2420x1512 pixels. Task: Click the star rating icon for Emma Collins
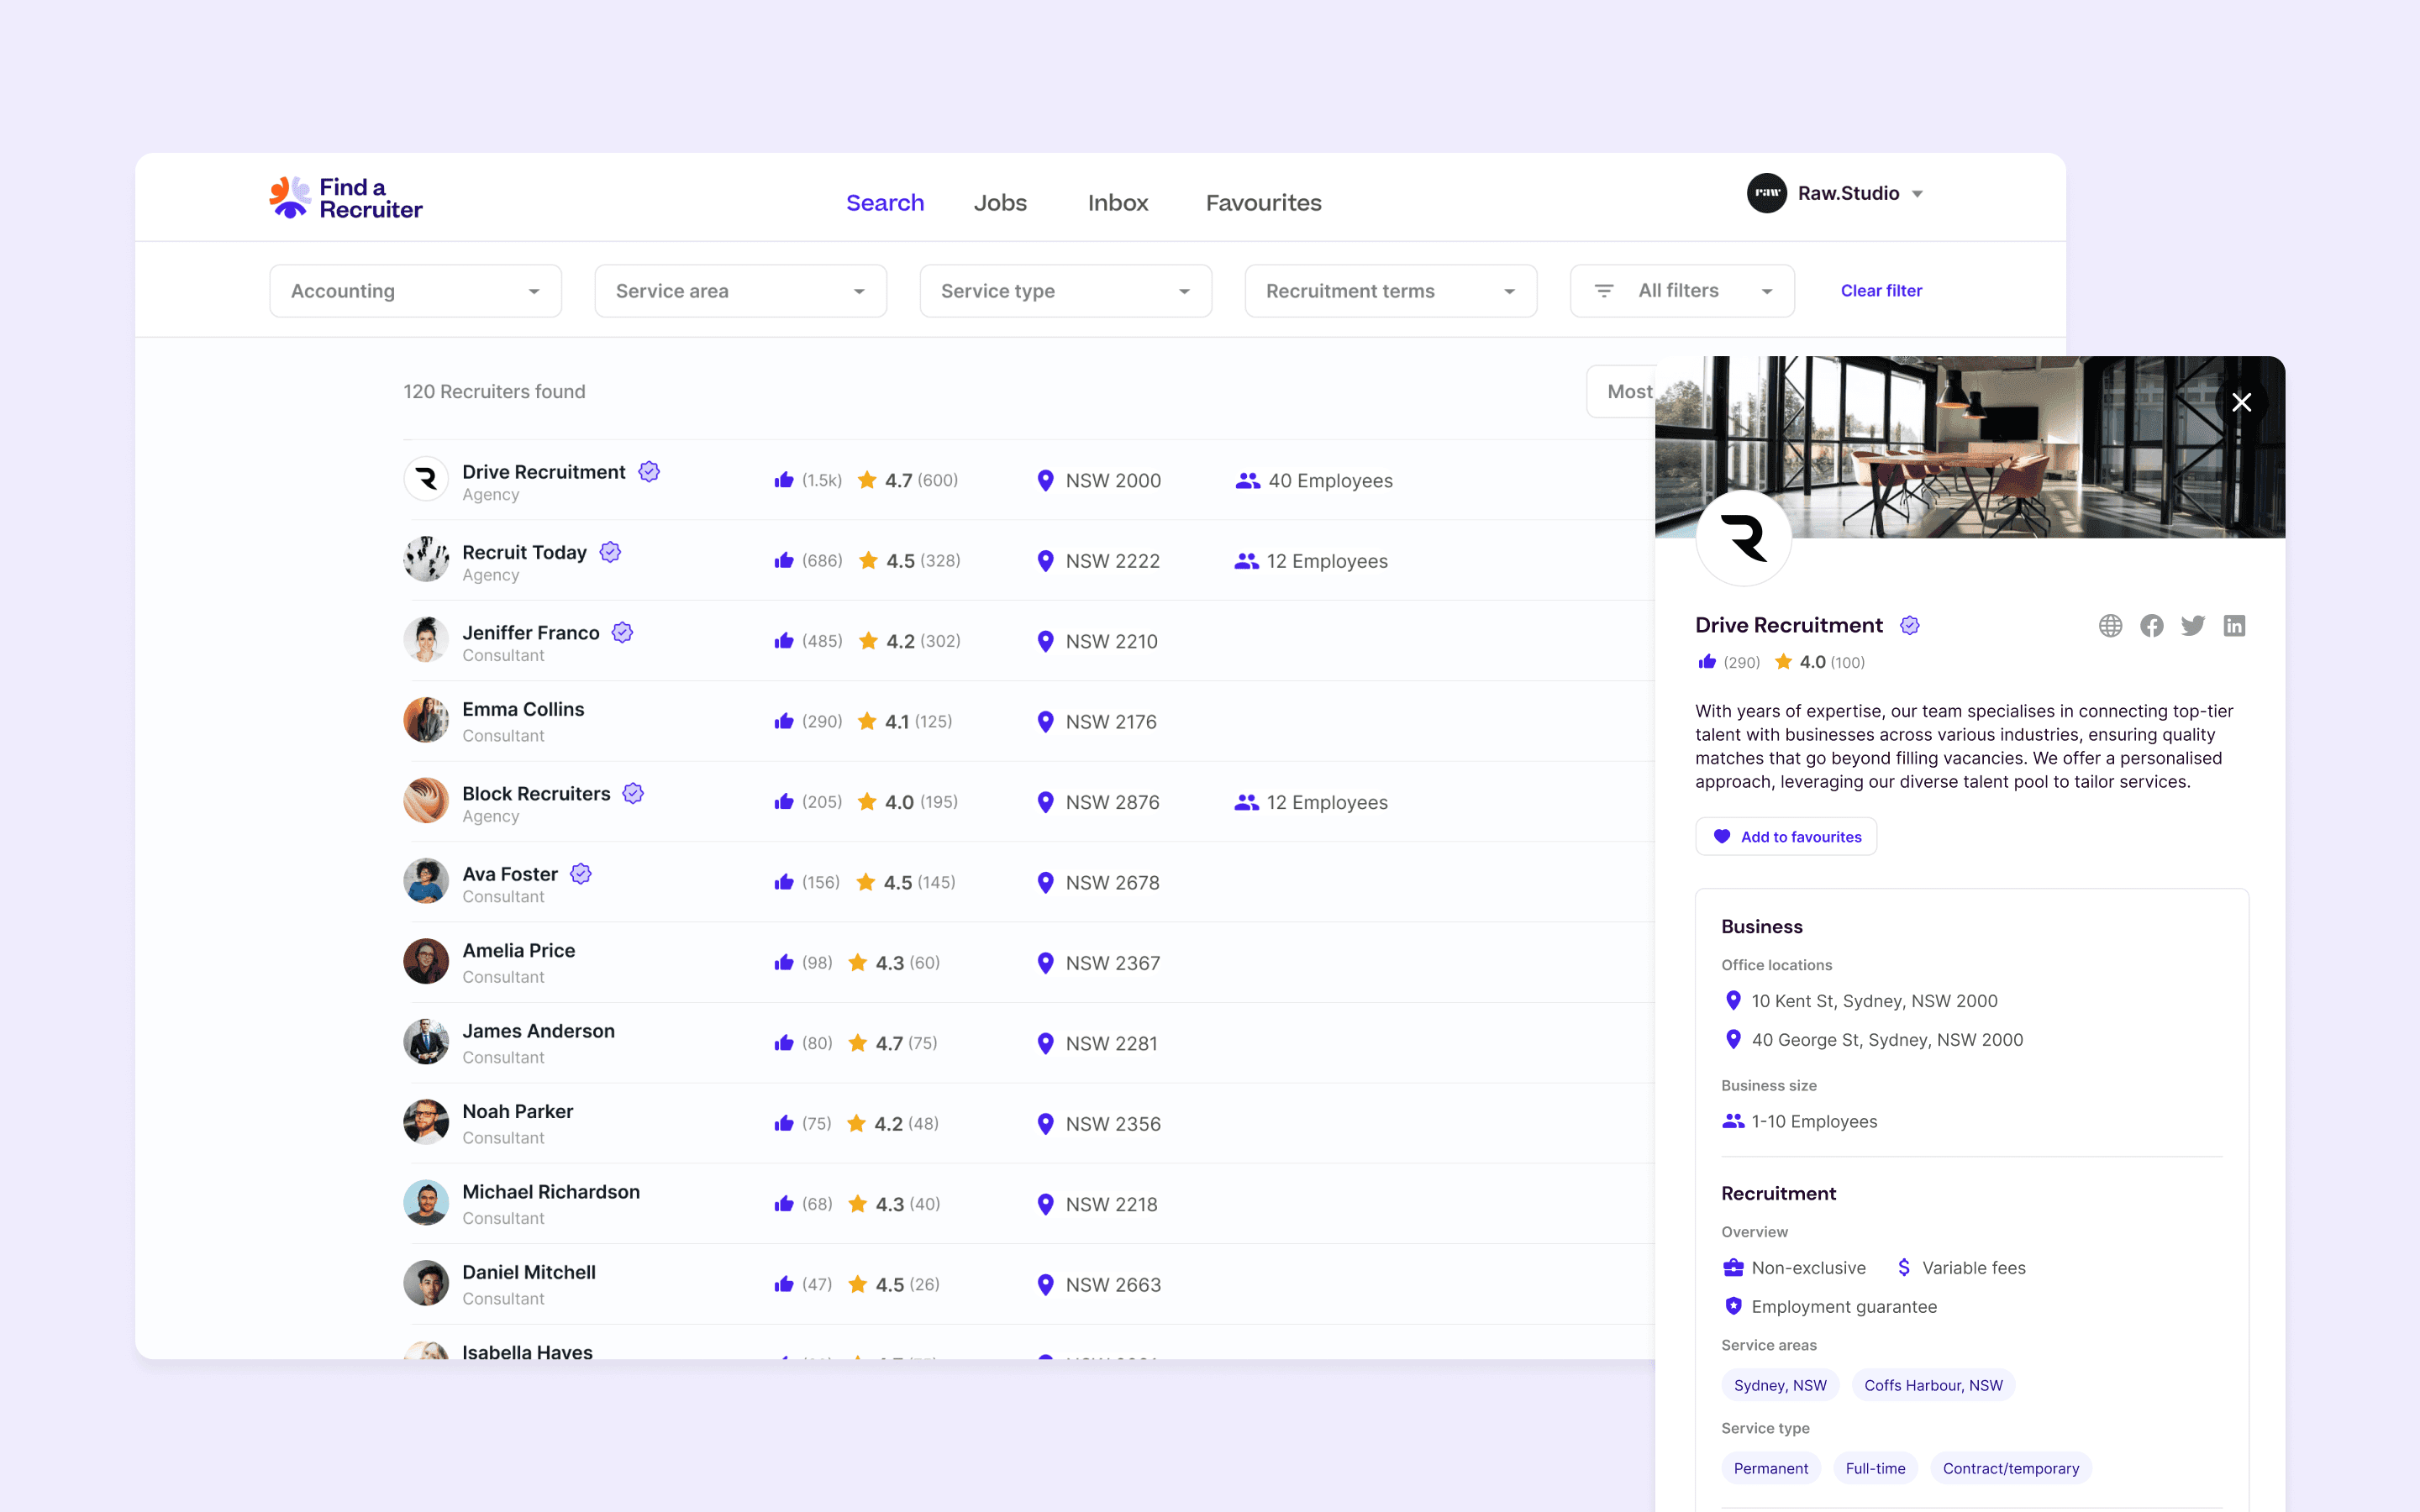(x=867, y=721)
